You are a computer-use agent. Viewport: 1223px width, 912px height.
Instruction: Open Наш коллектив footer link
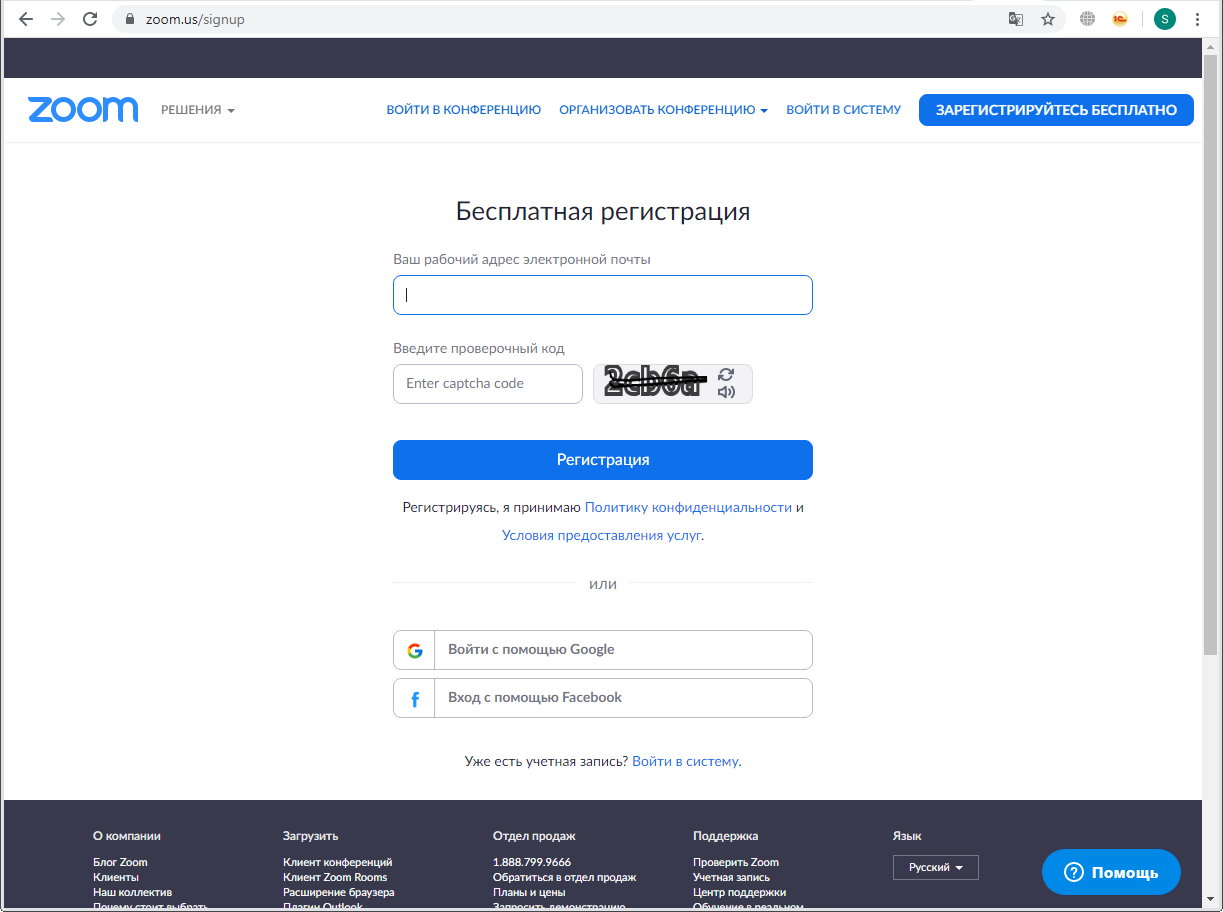(x=132, y=892)
